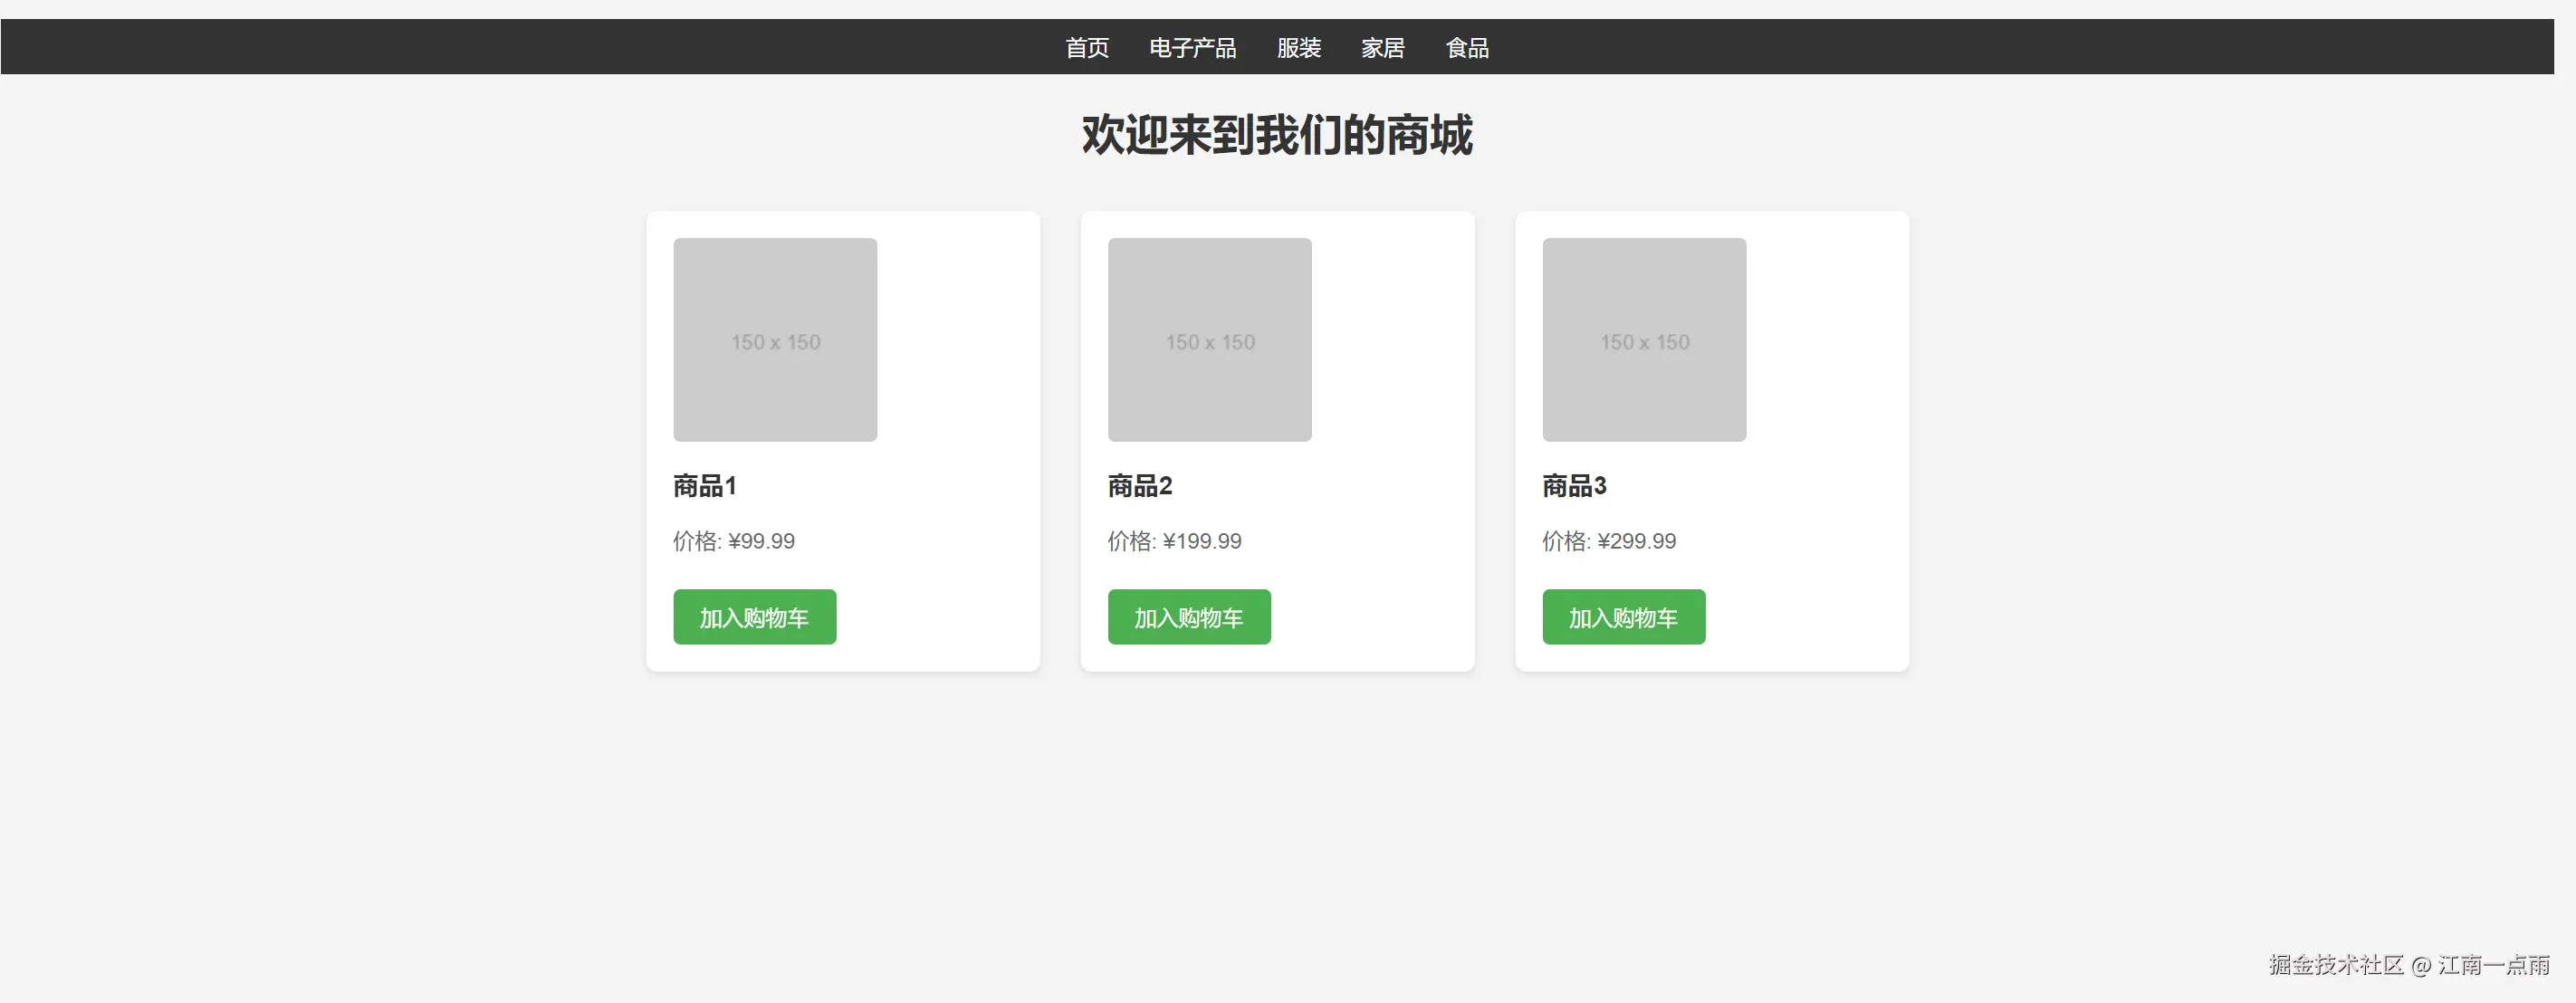The height and width of the screenshot is (1003, 2576).
Task: Click the 商品1 placeholder image
Action: [775, 340]
